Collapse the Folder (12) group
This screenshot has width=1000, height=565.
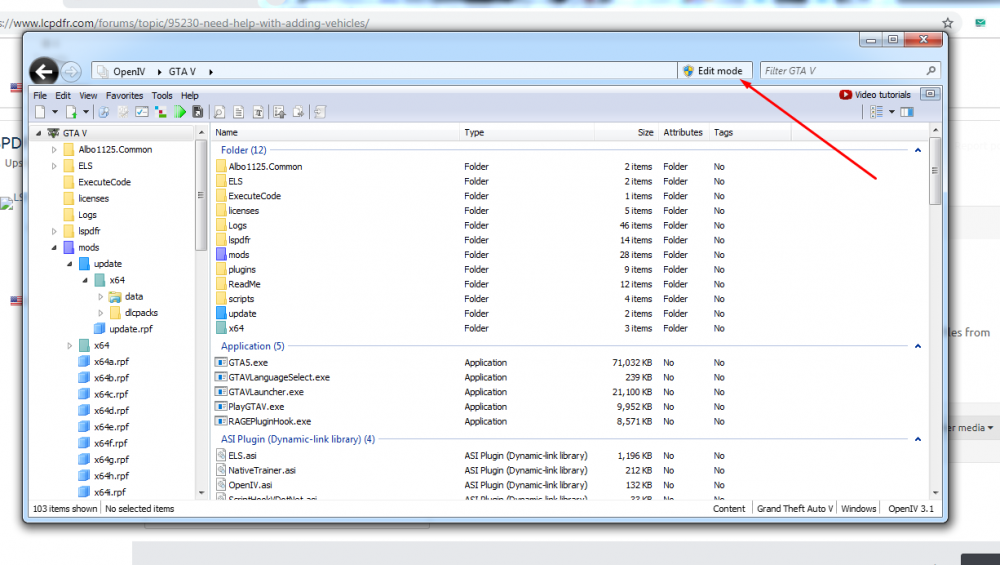(x=918, y=150)
